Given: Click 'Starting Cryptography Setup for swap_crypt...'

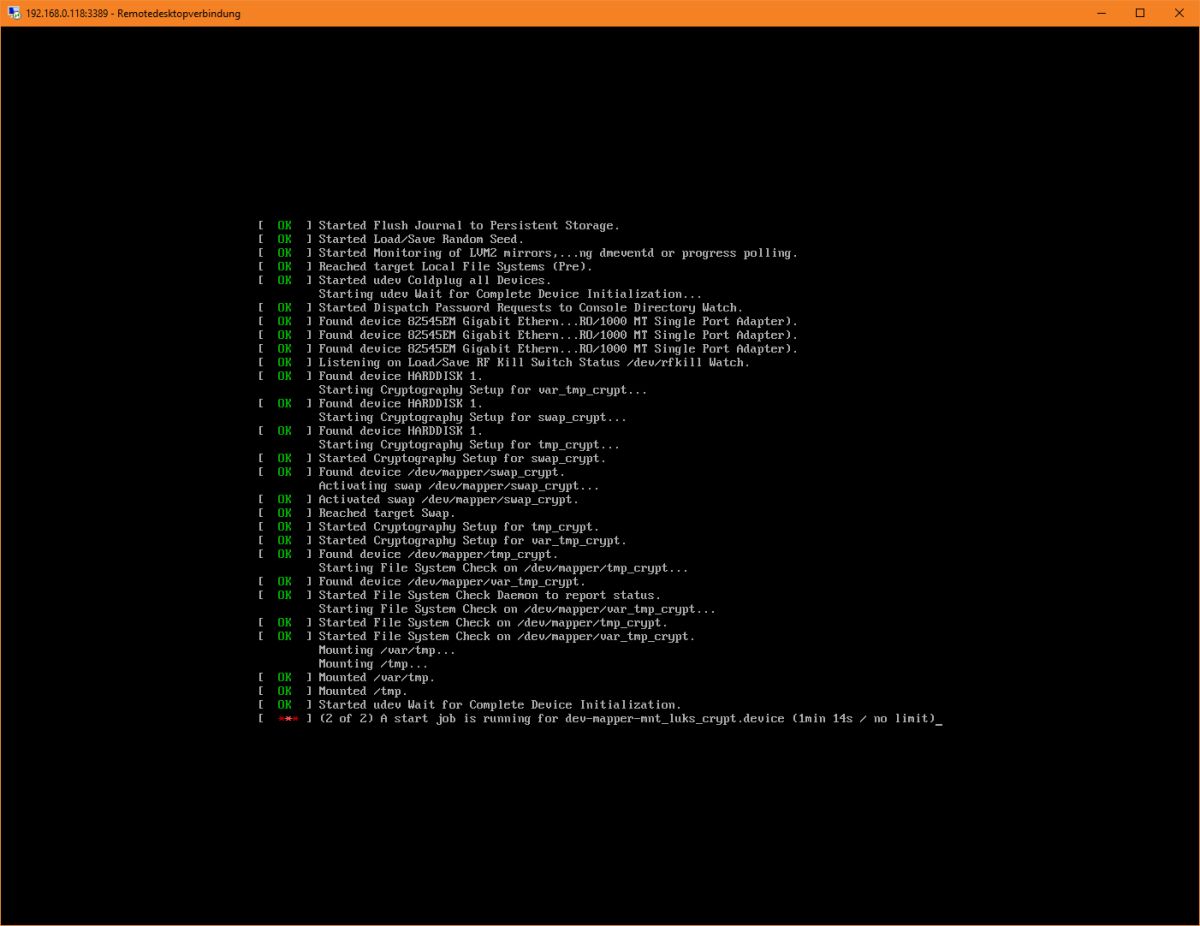Looking at the screenshot, I should coord(473,417).
